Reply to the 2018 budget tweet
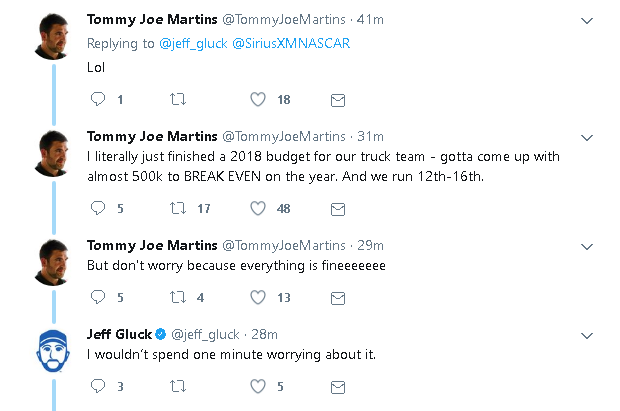Screen dimensions: 620x411 coord(98,208)
